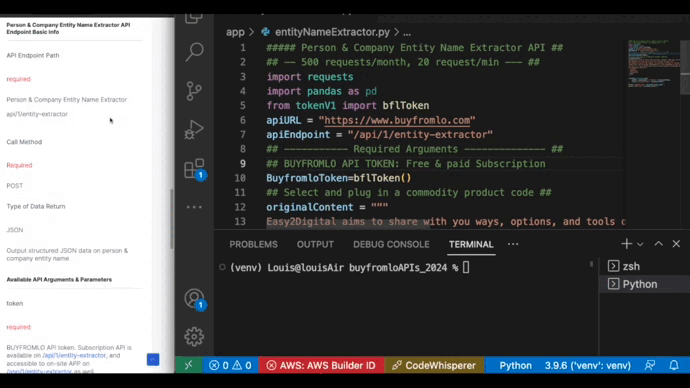This screenshot has width=690, height=388.
Task: Click the docs page vertical scrollbar
Action: point(171,220)
